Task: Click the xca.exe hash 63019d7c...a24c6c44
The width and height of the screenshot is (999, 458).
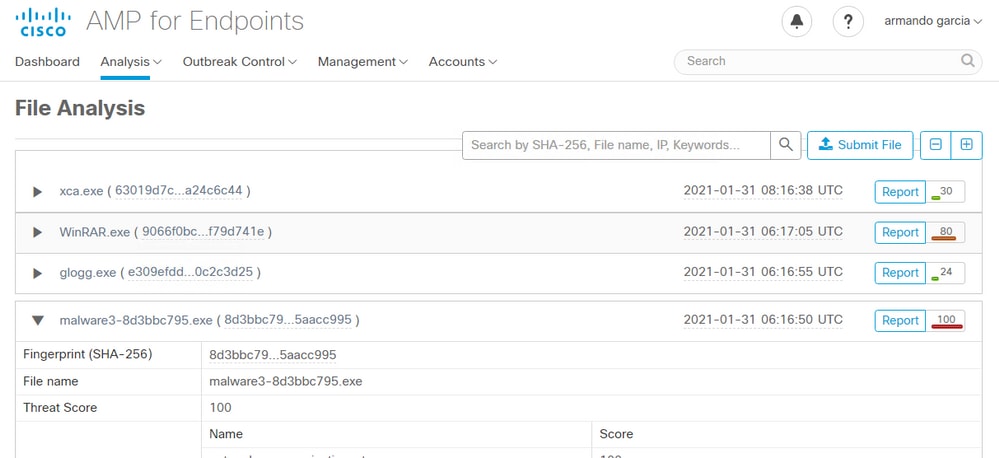Action: [x=178, y=191]
